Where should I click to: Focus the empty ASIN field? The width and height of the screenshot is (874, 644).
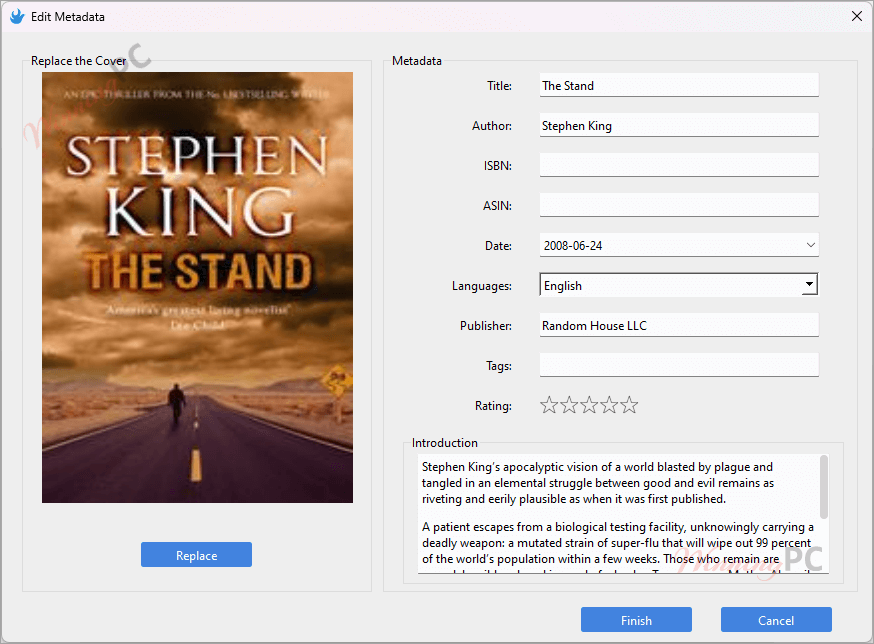(x=679, y=205)
